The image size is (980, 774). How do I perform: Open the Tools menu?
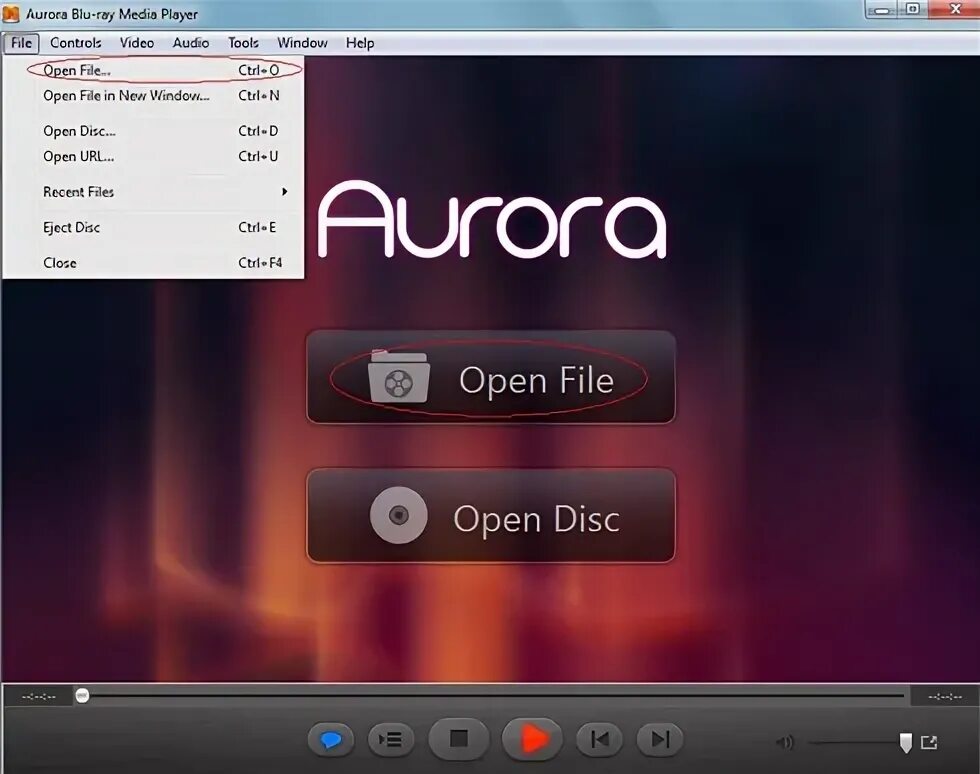pyautogui.click(x=243, y=43)
